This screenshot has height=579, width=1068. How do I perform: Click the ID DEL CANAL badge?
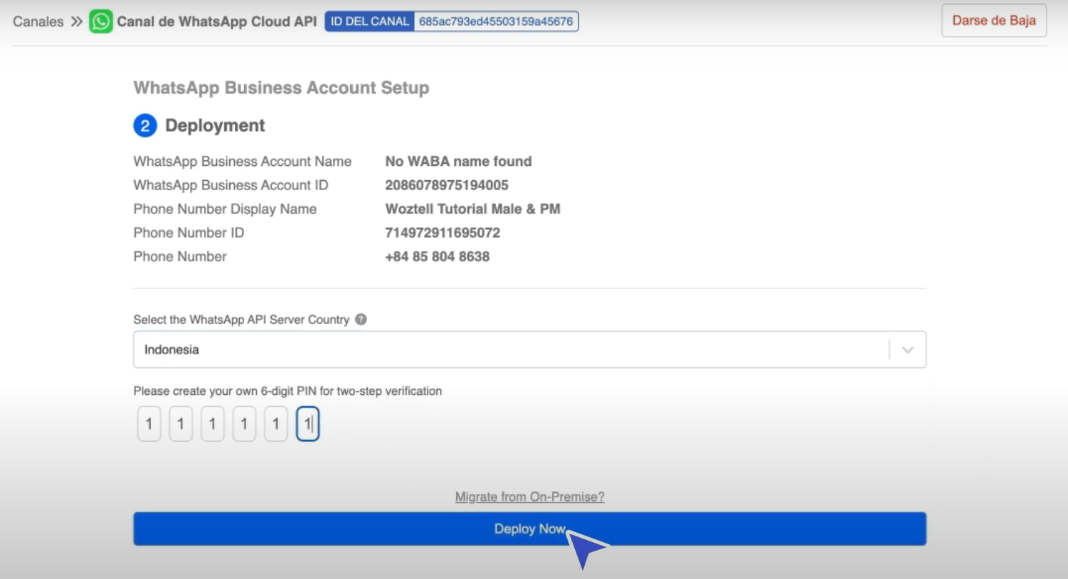pyautogui.click(x=370, y=21)
